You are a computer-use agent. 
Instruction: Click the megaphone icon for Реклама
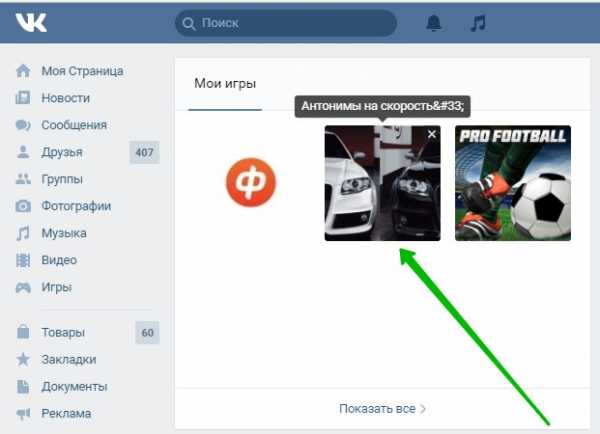coord(23,413)
